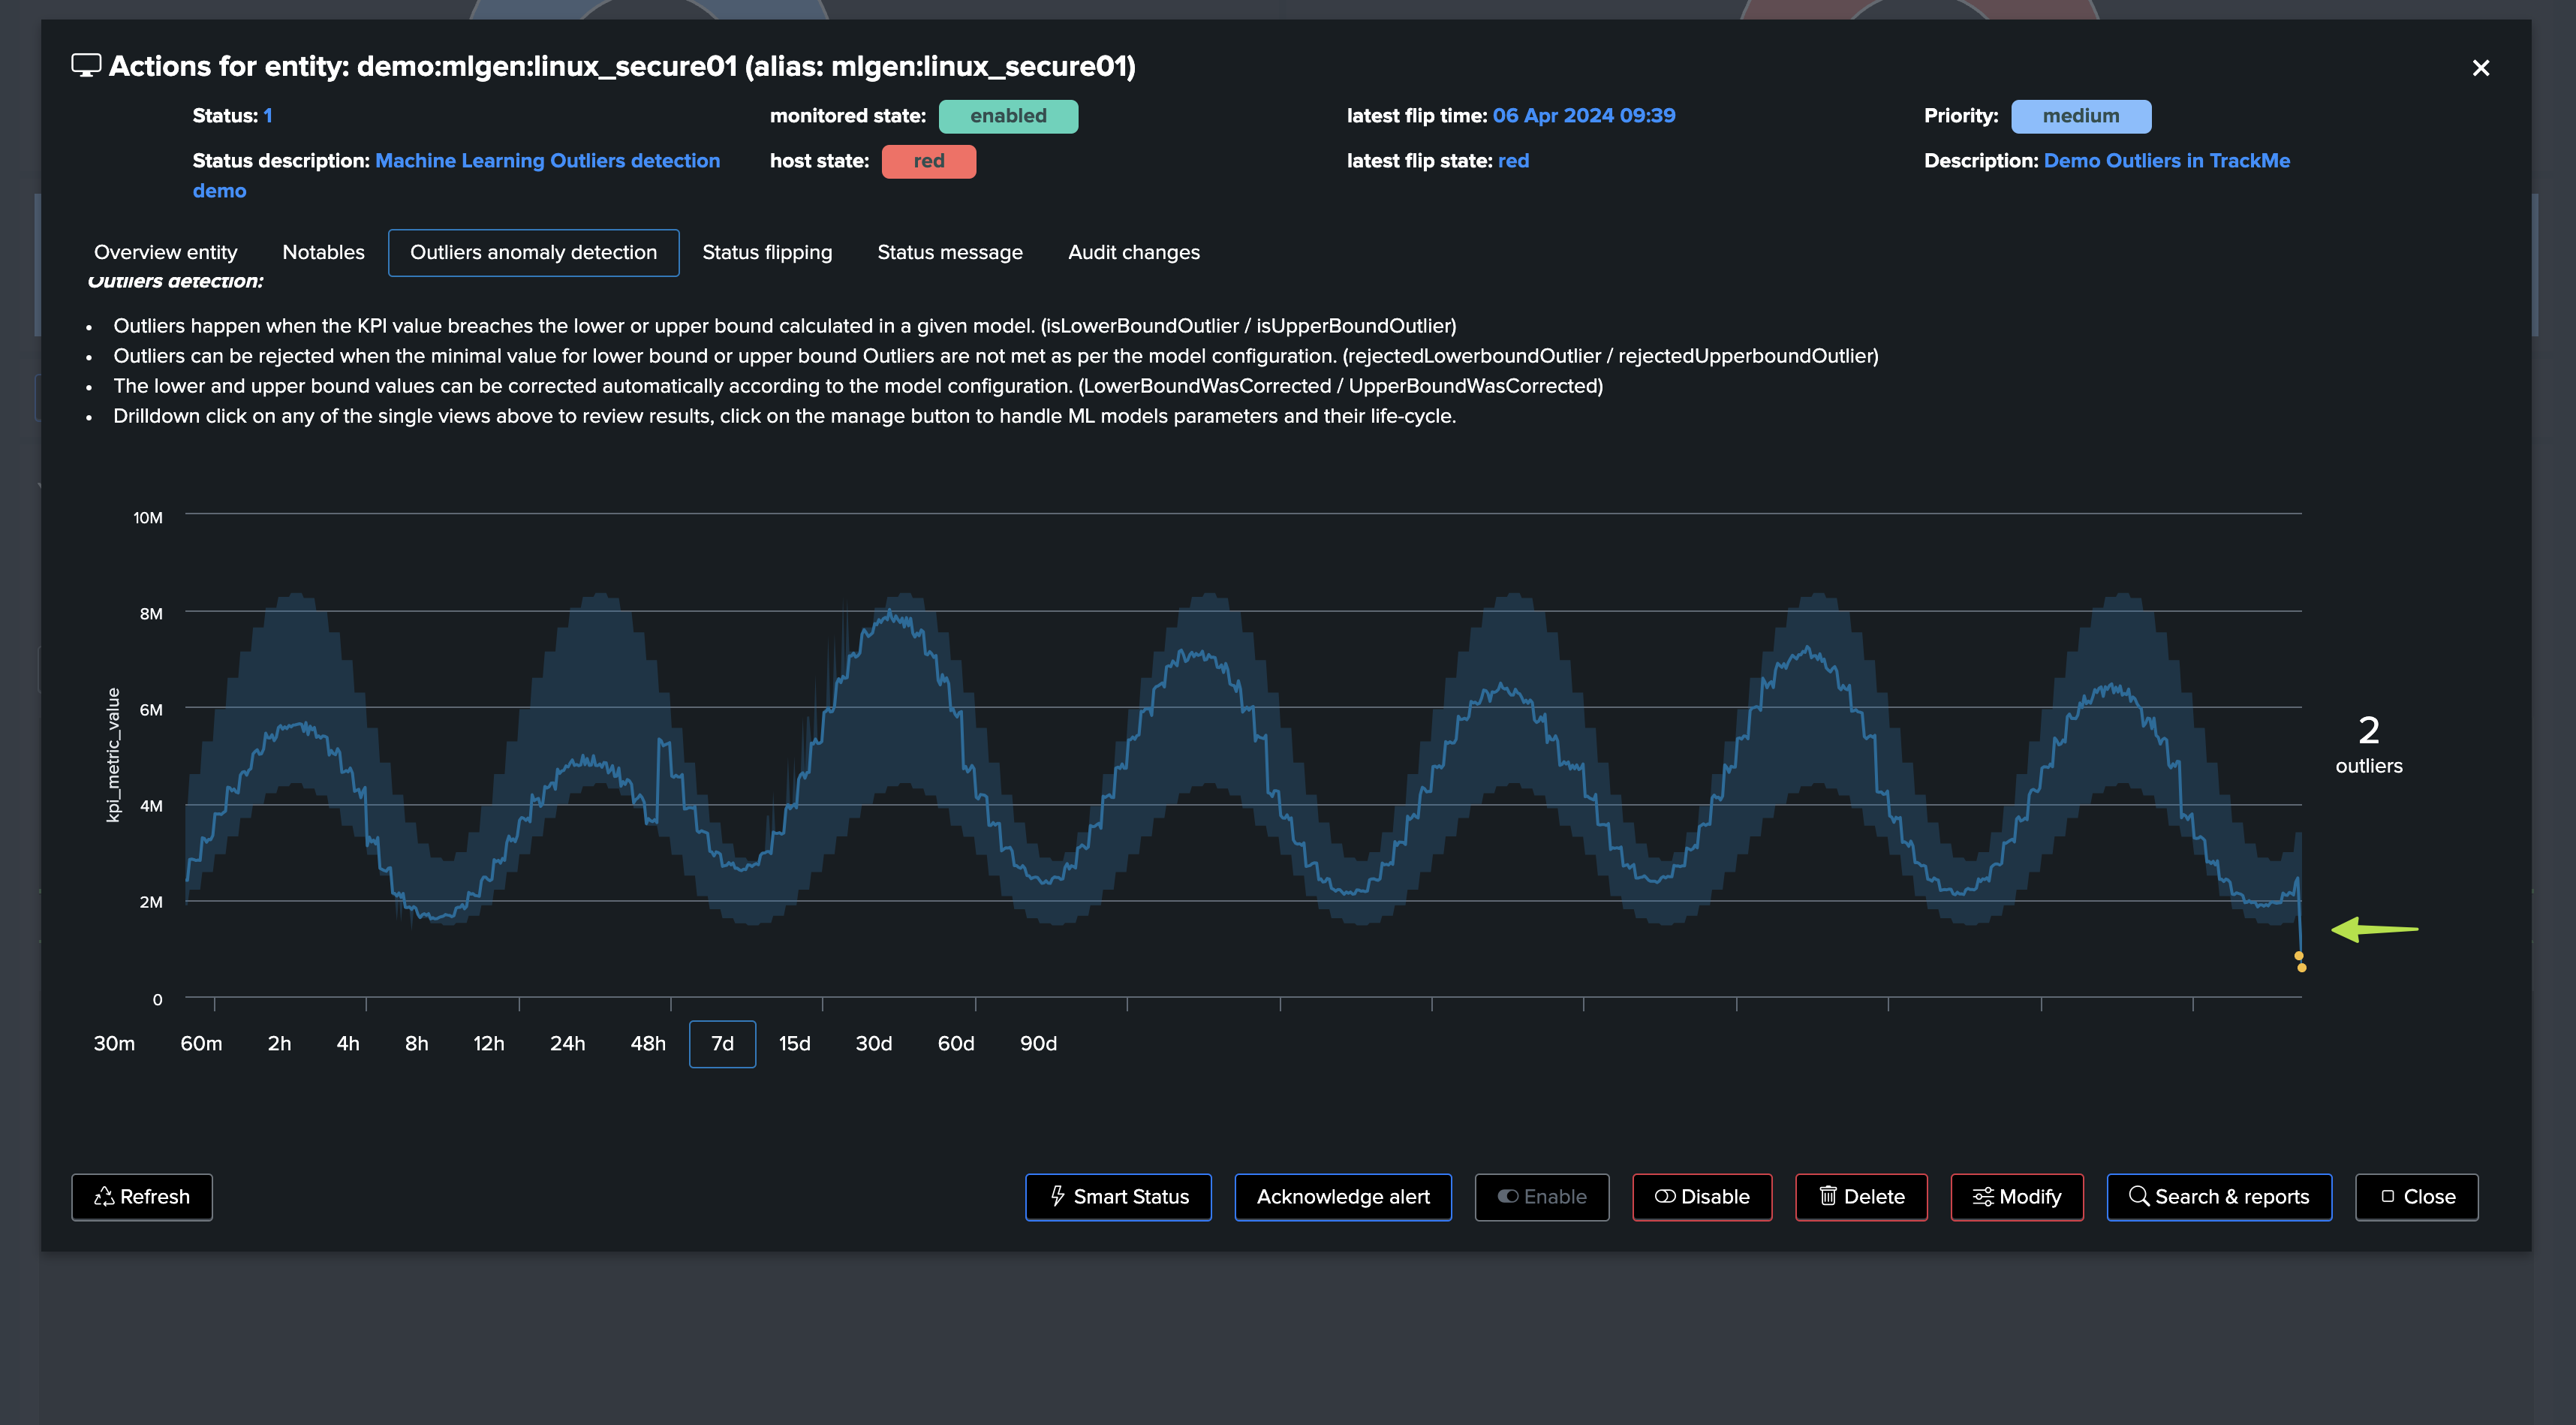Screen dimensions: 2576x1425
Task: Click the Demo Outliers in TrackMe description link
Action: 2166,161
